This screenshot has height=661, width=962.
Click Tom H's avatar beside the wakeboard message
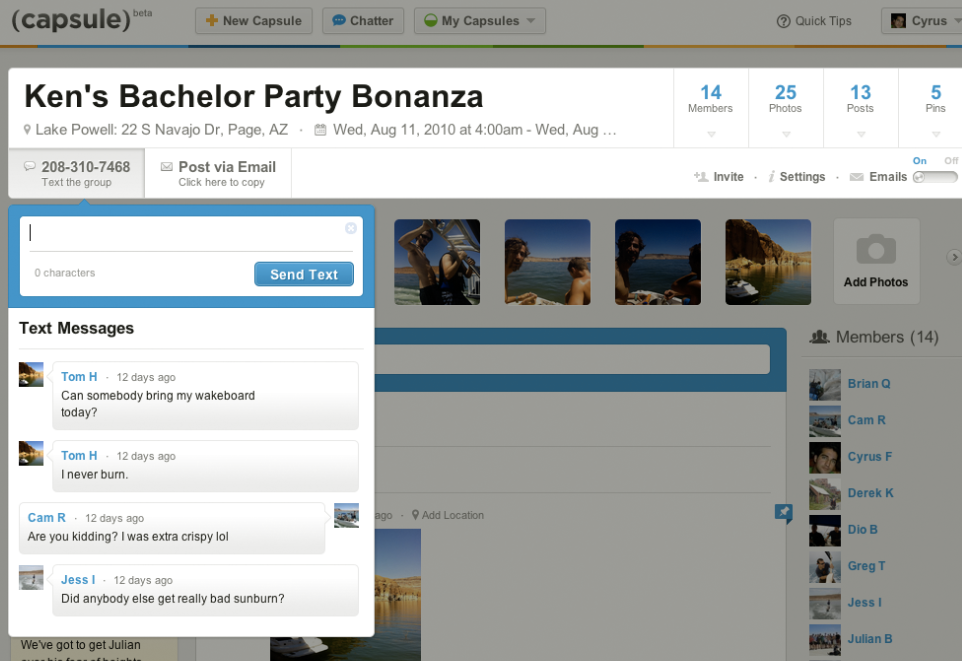(31, 375)
